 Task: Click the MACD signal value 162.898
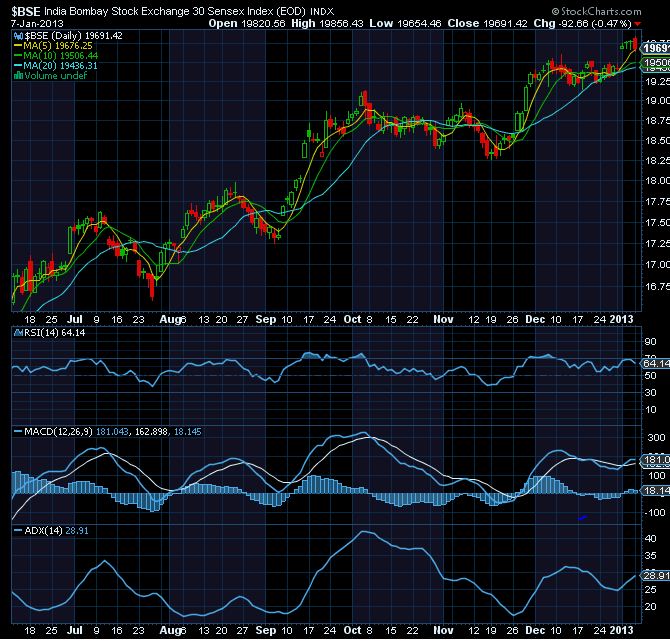click(151, 432)
